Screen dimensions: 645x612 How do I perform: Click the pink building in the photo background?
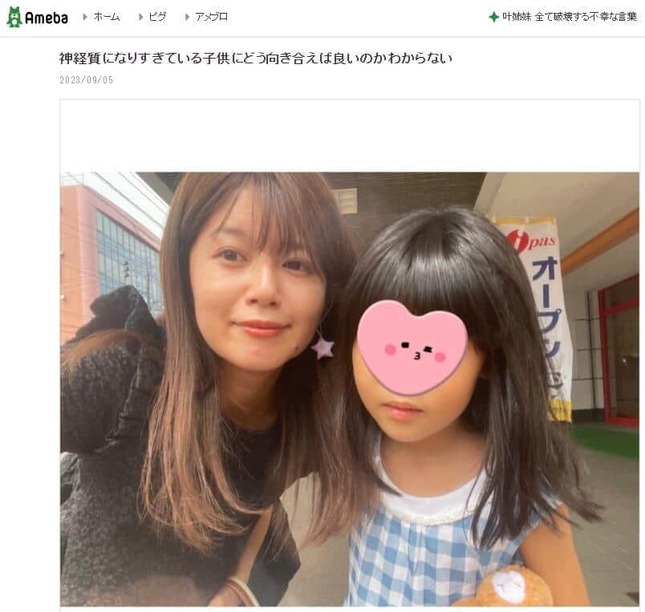coord(109,251)
